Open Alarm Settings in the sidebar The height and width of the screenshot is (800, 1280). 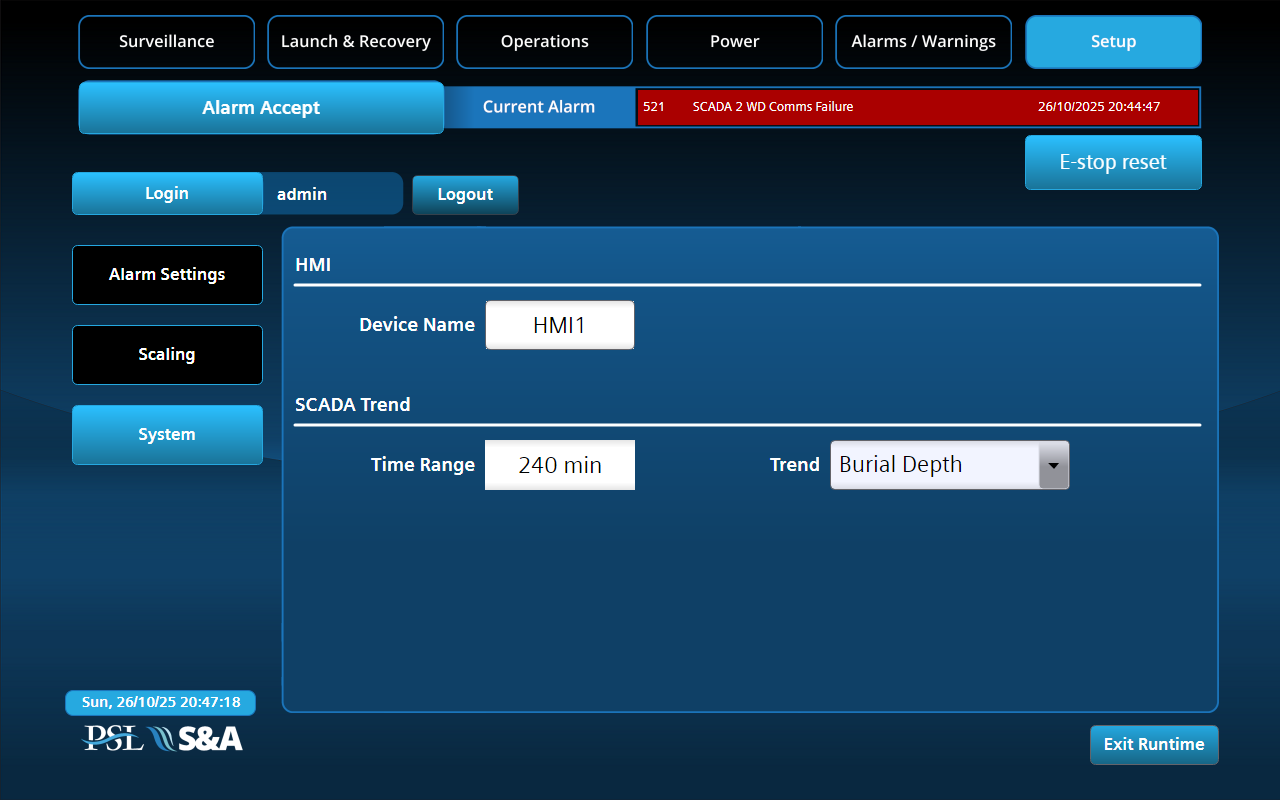[x=167, y=274]
